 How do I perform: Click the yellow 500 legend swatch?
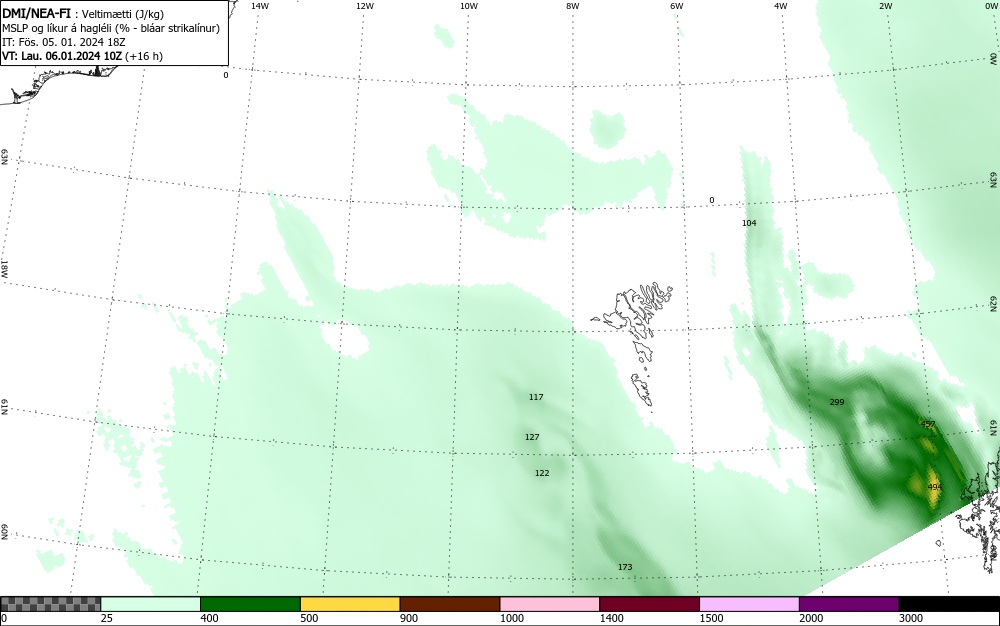350,604
